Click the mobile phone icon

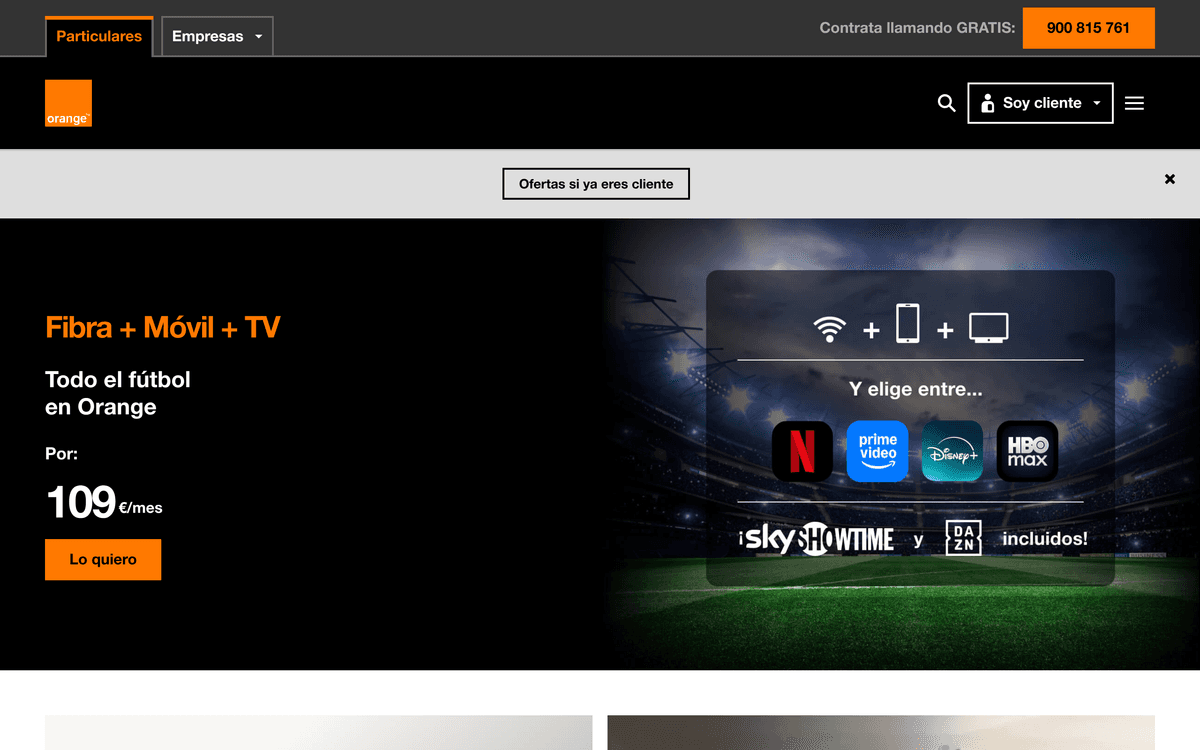[907, 324]
